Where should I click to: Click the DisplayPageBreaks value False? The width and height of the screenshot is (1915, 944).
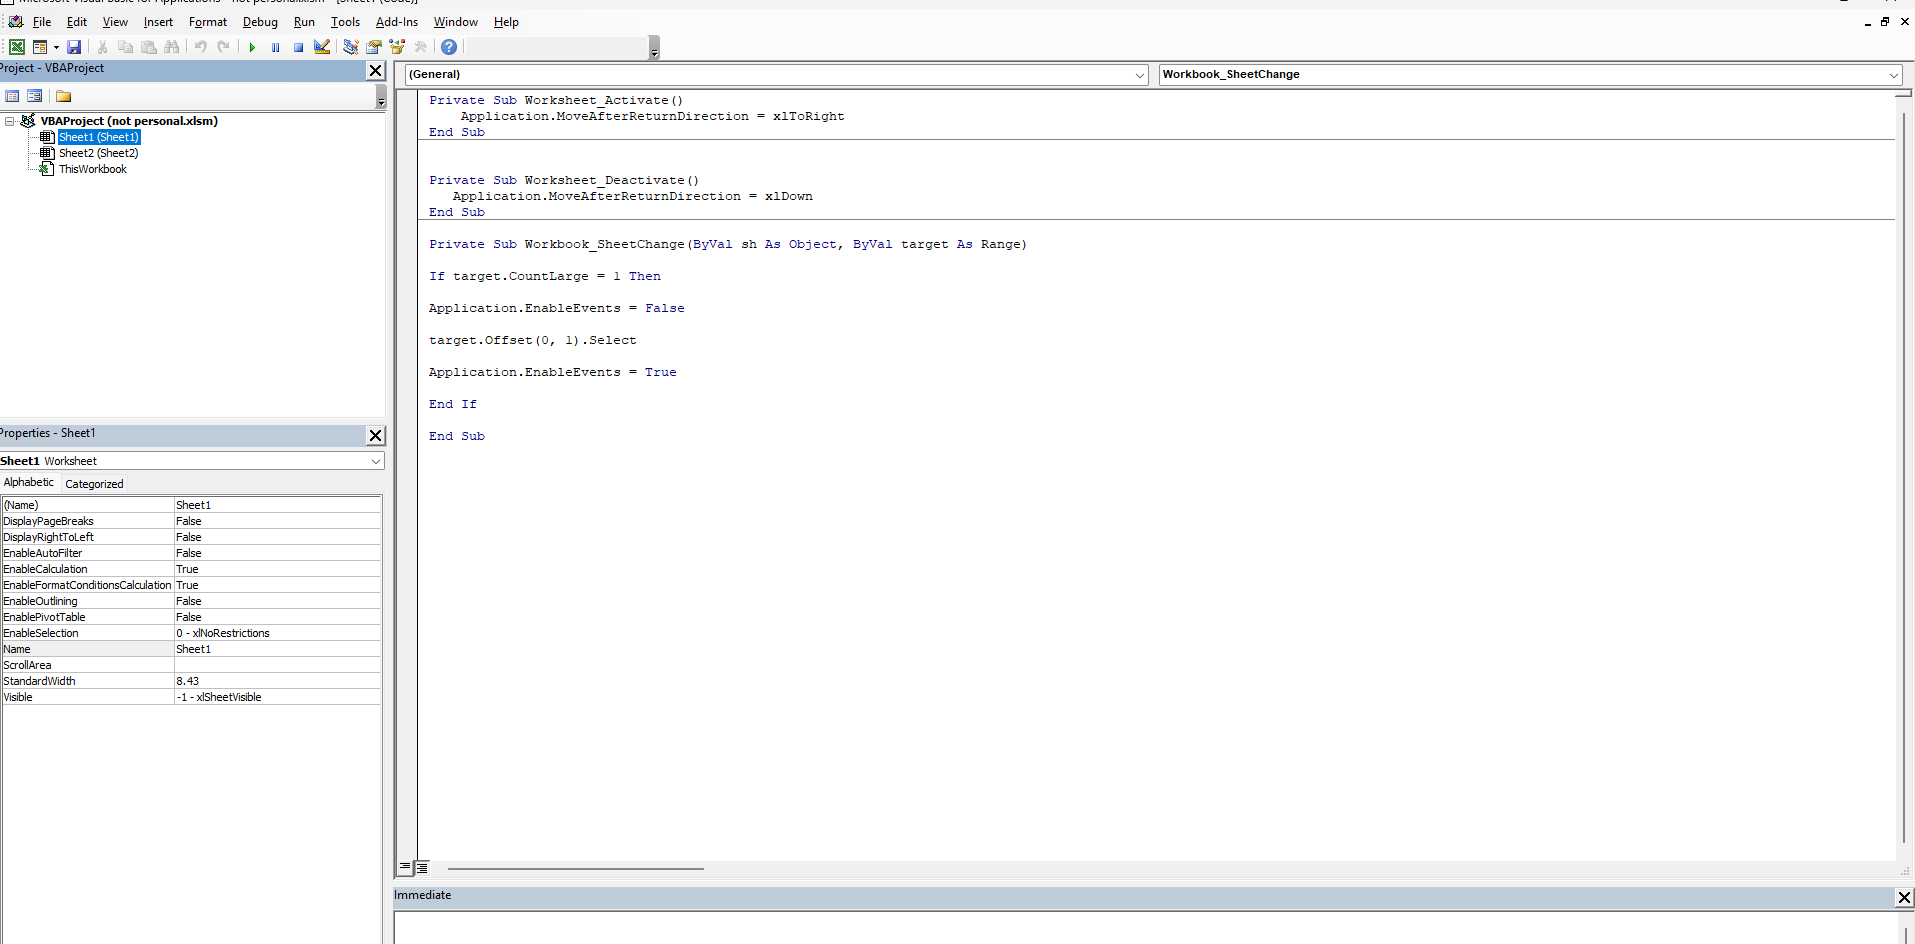(x=277, y=521)
